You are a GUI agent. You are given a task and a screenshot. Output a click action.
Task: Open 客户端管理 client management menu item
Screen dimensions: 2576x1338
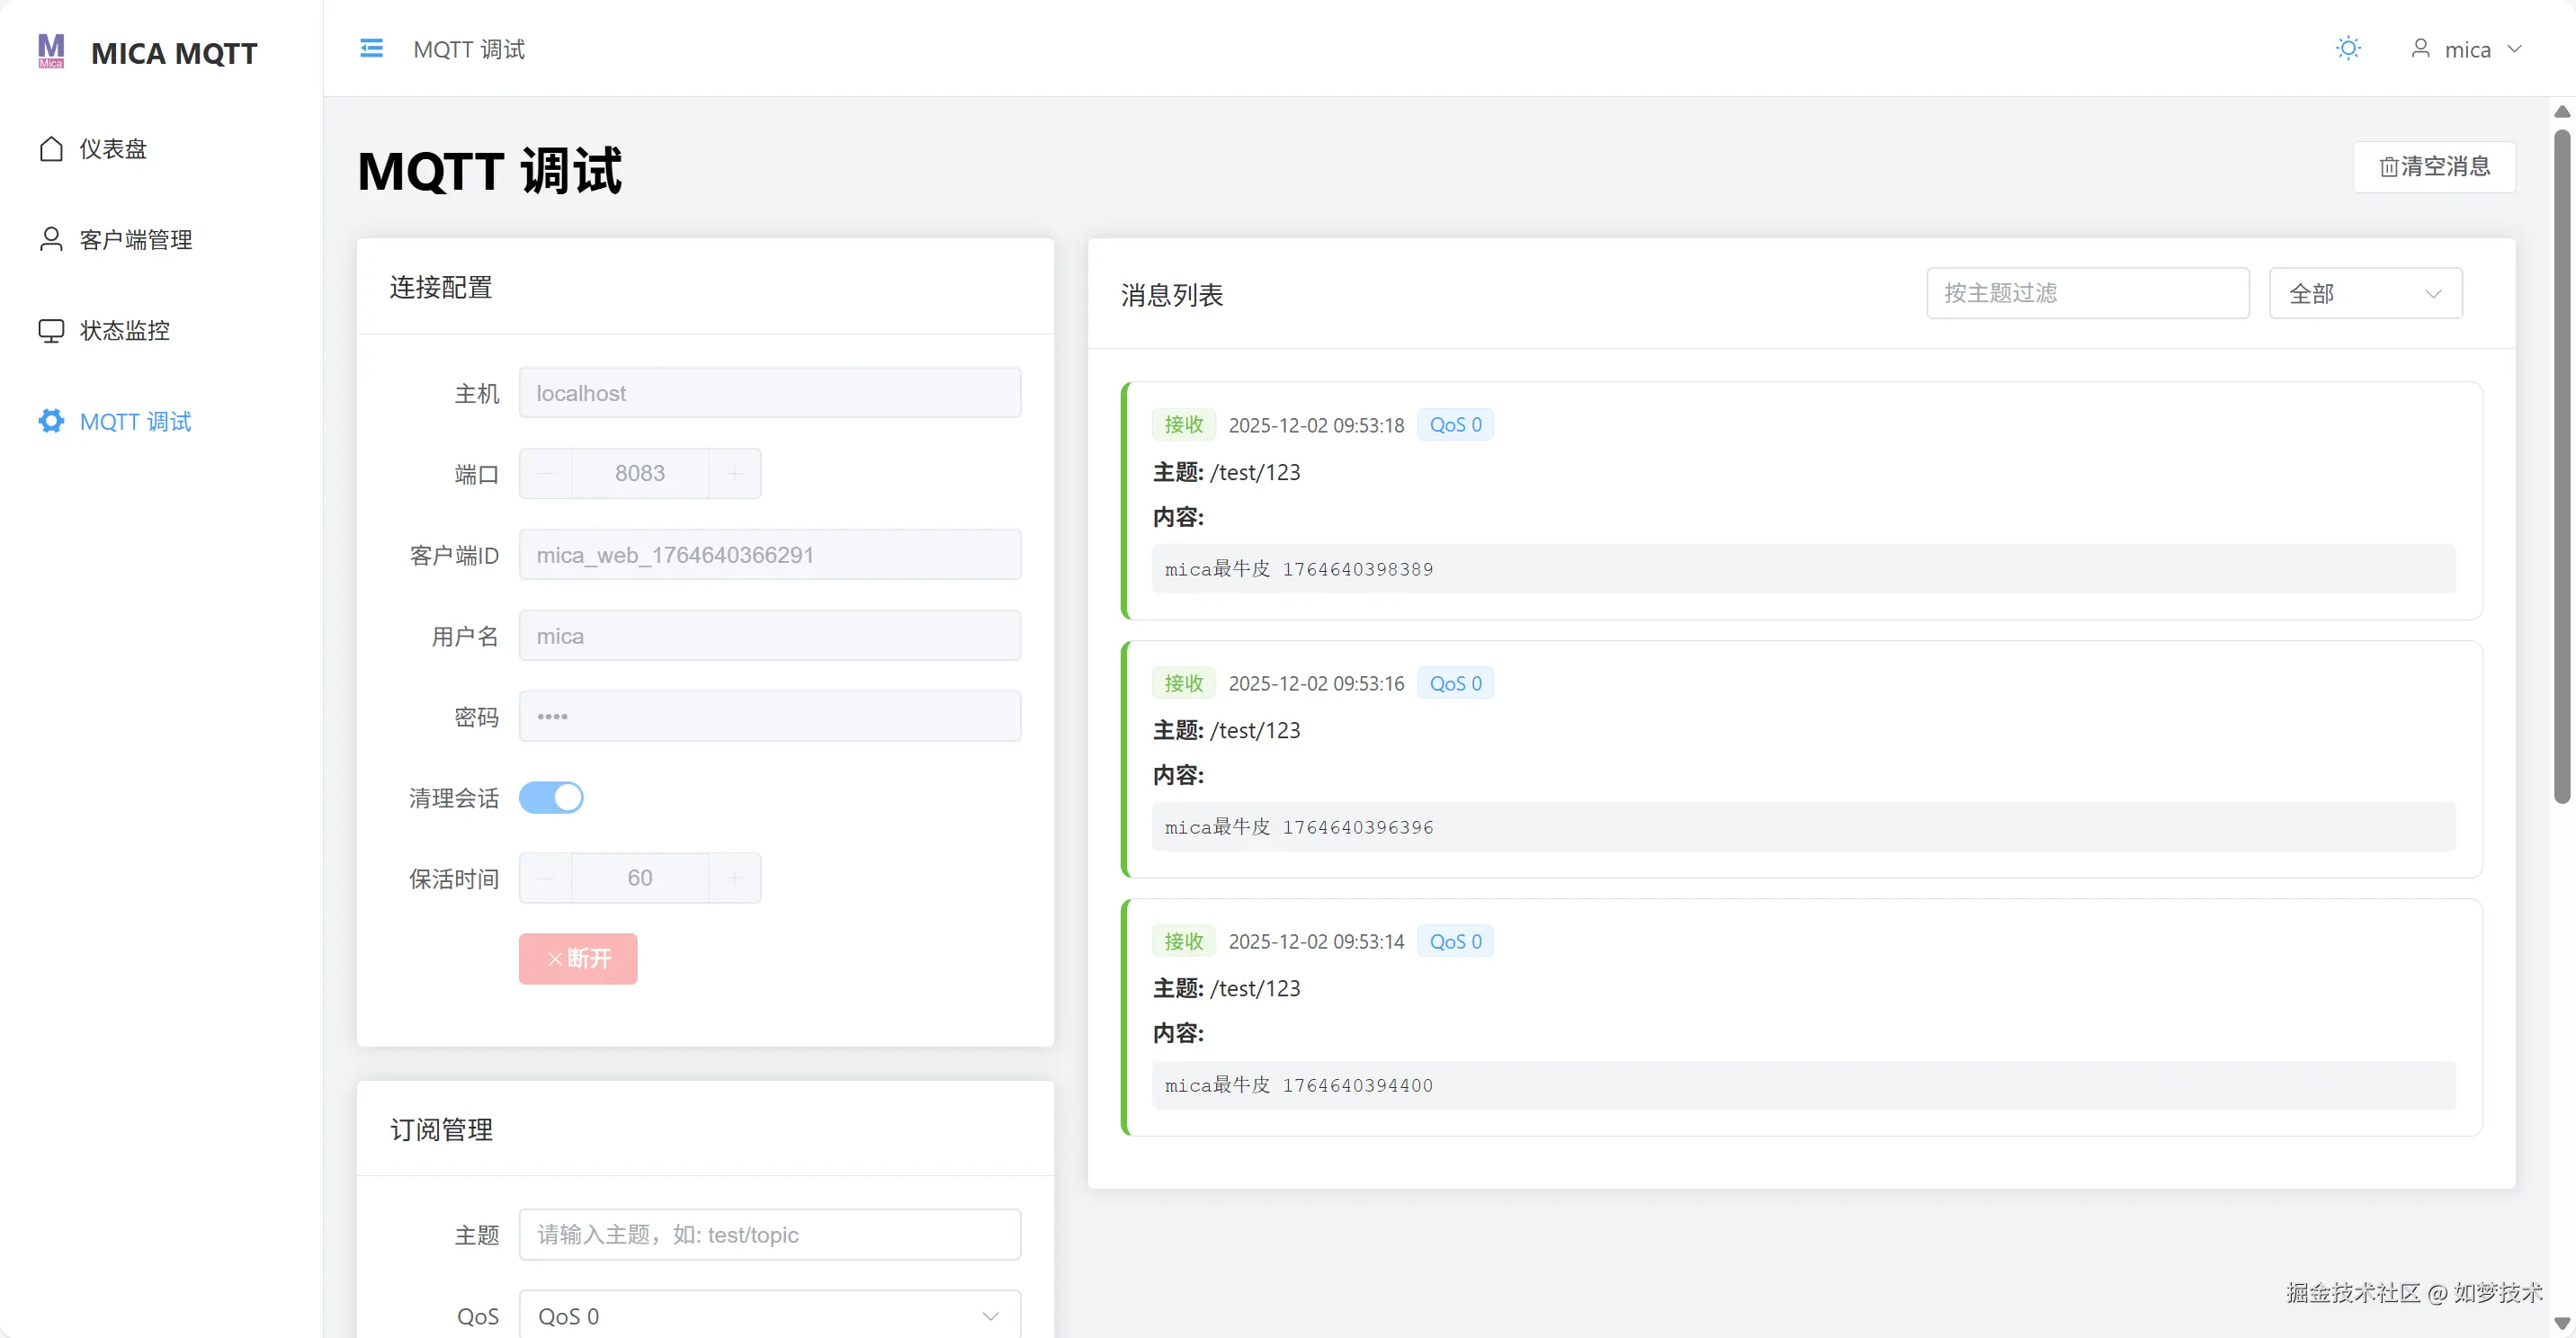pos(136,240)
